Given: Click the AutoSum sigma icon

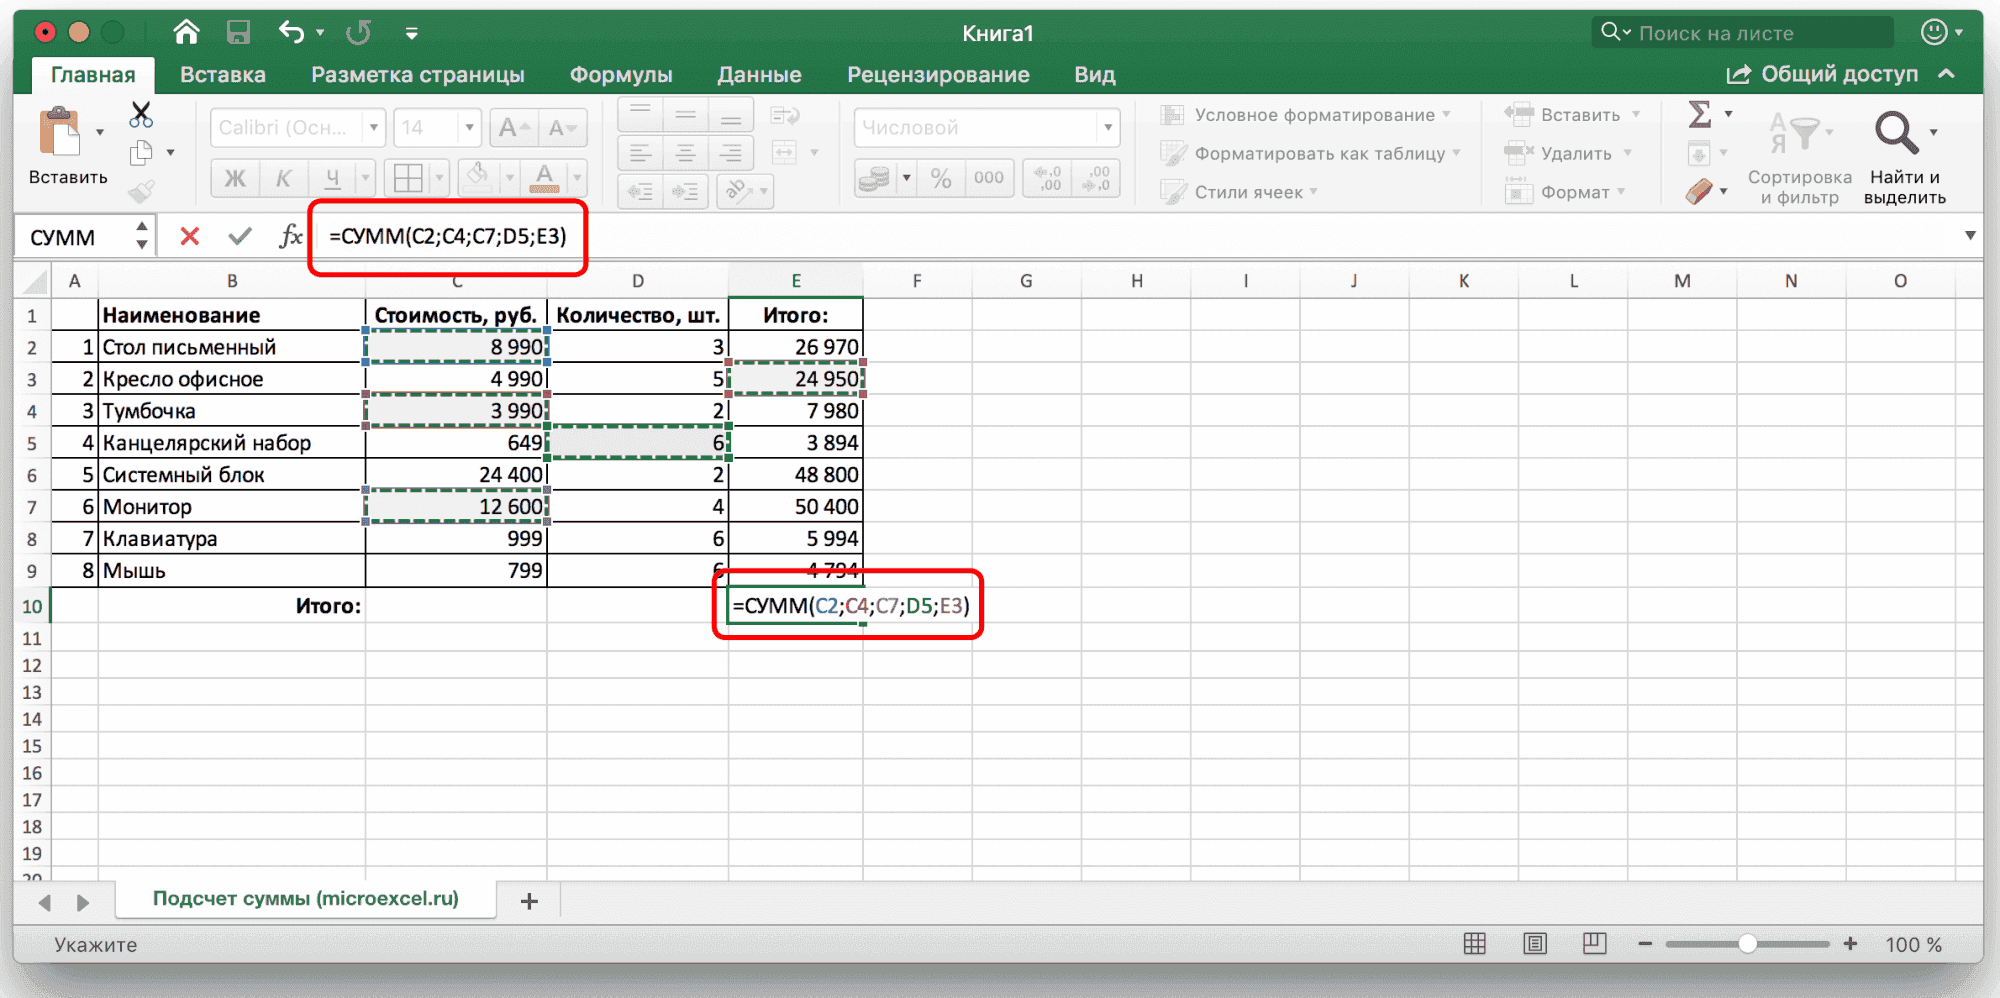Looking at the screenshot, I should 1699,115.
